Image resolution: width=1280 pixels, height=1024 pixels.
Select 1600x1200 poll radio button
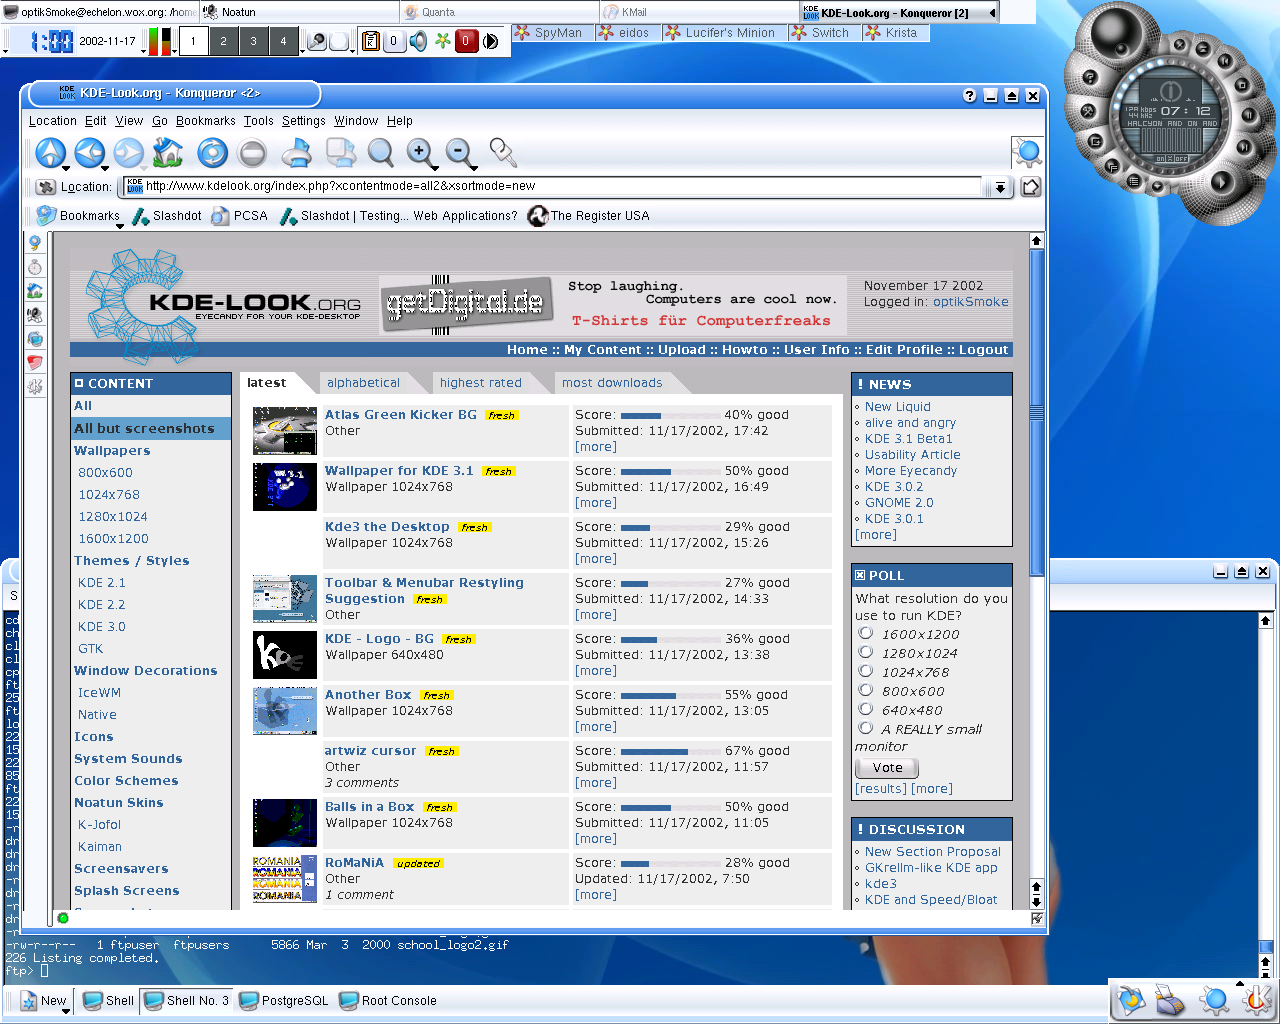866,633
